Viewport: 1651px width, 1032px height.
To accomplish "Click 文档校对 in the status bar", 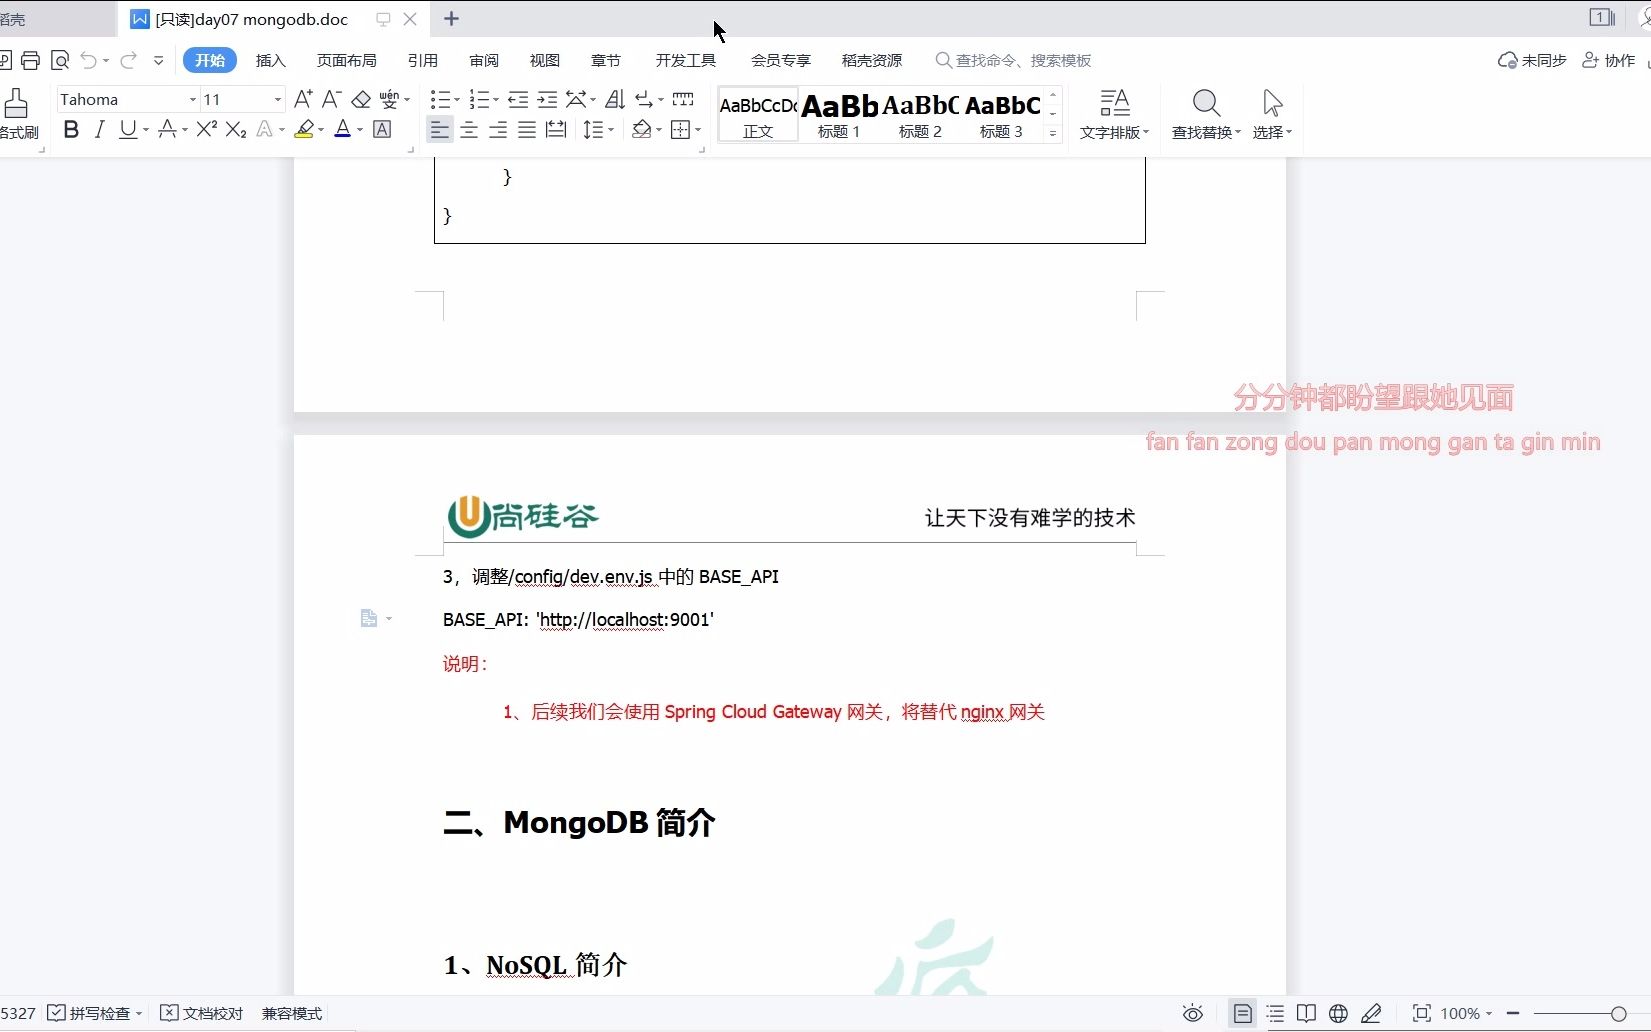I will [202, 1013].
